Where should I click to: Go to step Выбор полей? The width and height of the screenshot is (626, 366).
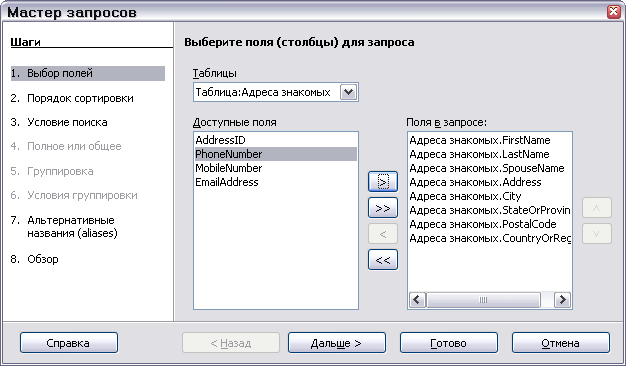pyautogui.click(x=88, y=73)
